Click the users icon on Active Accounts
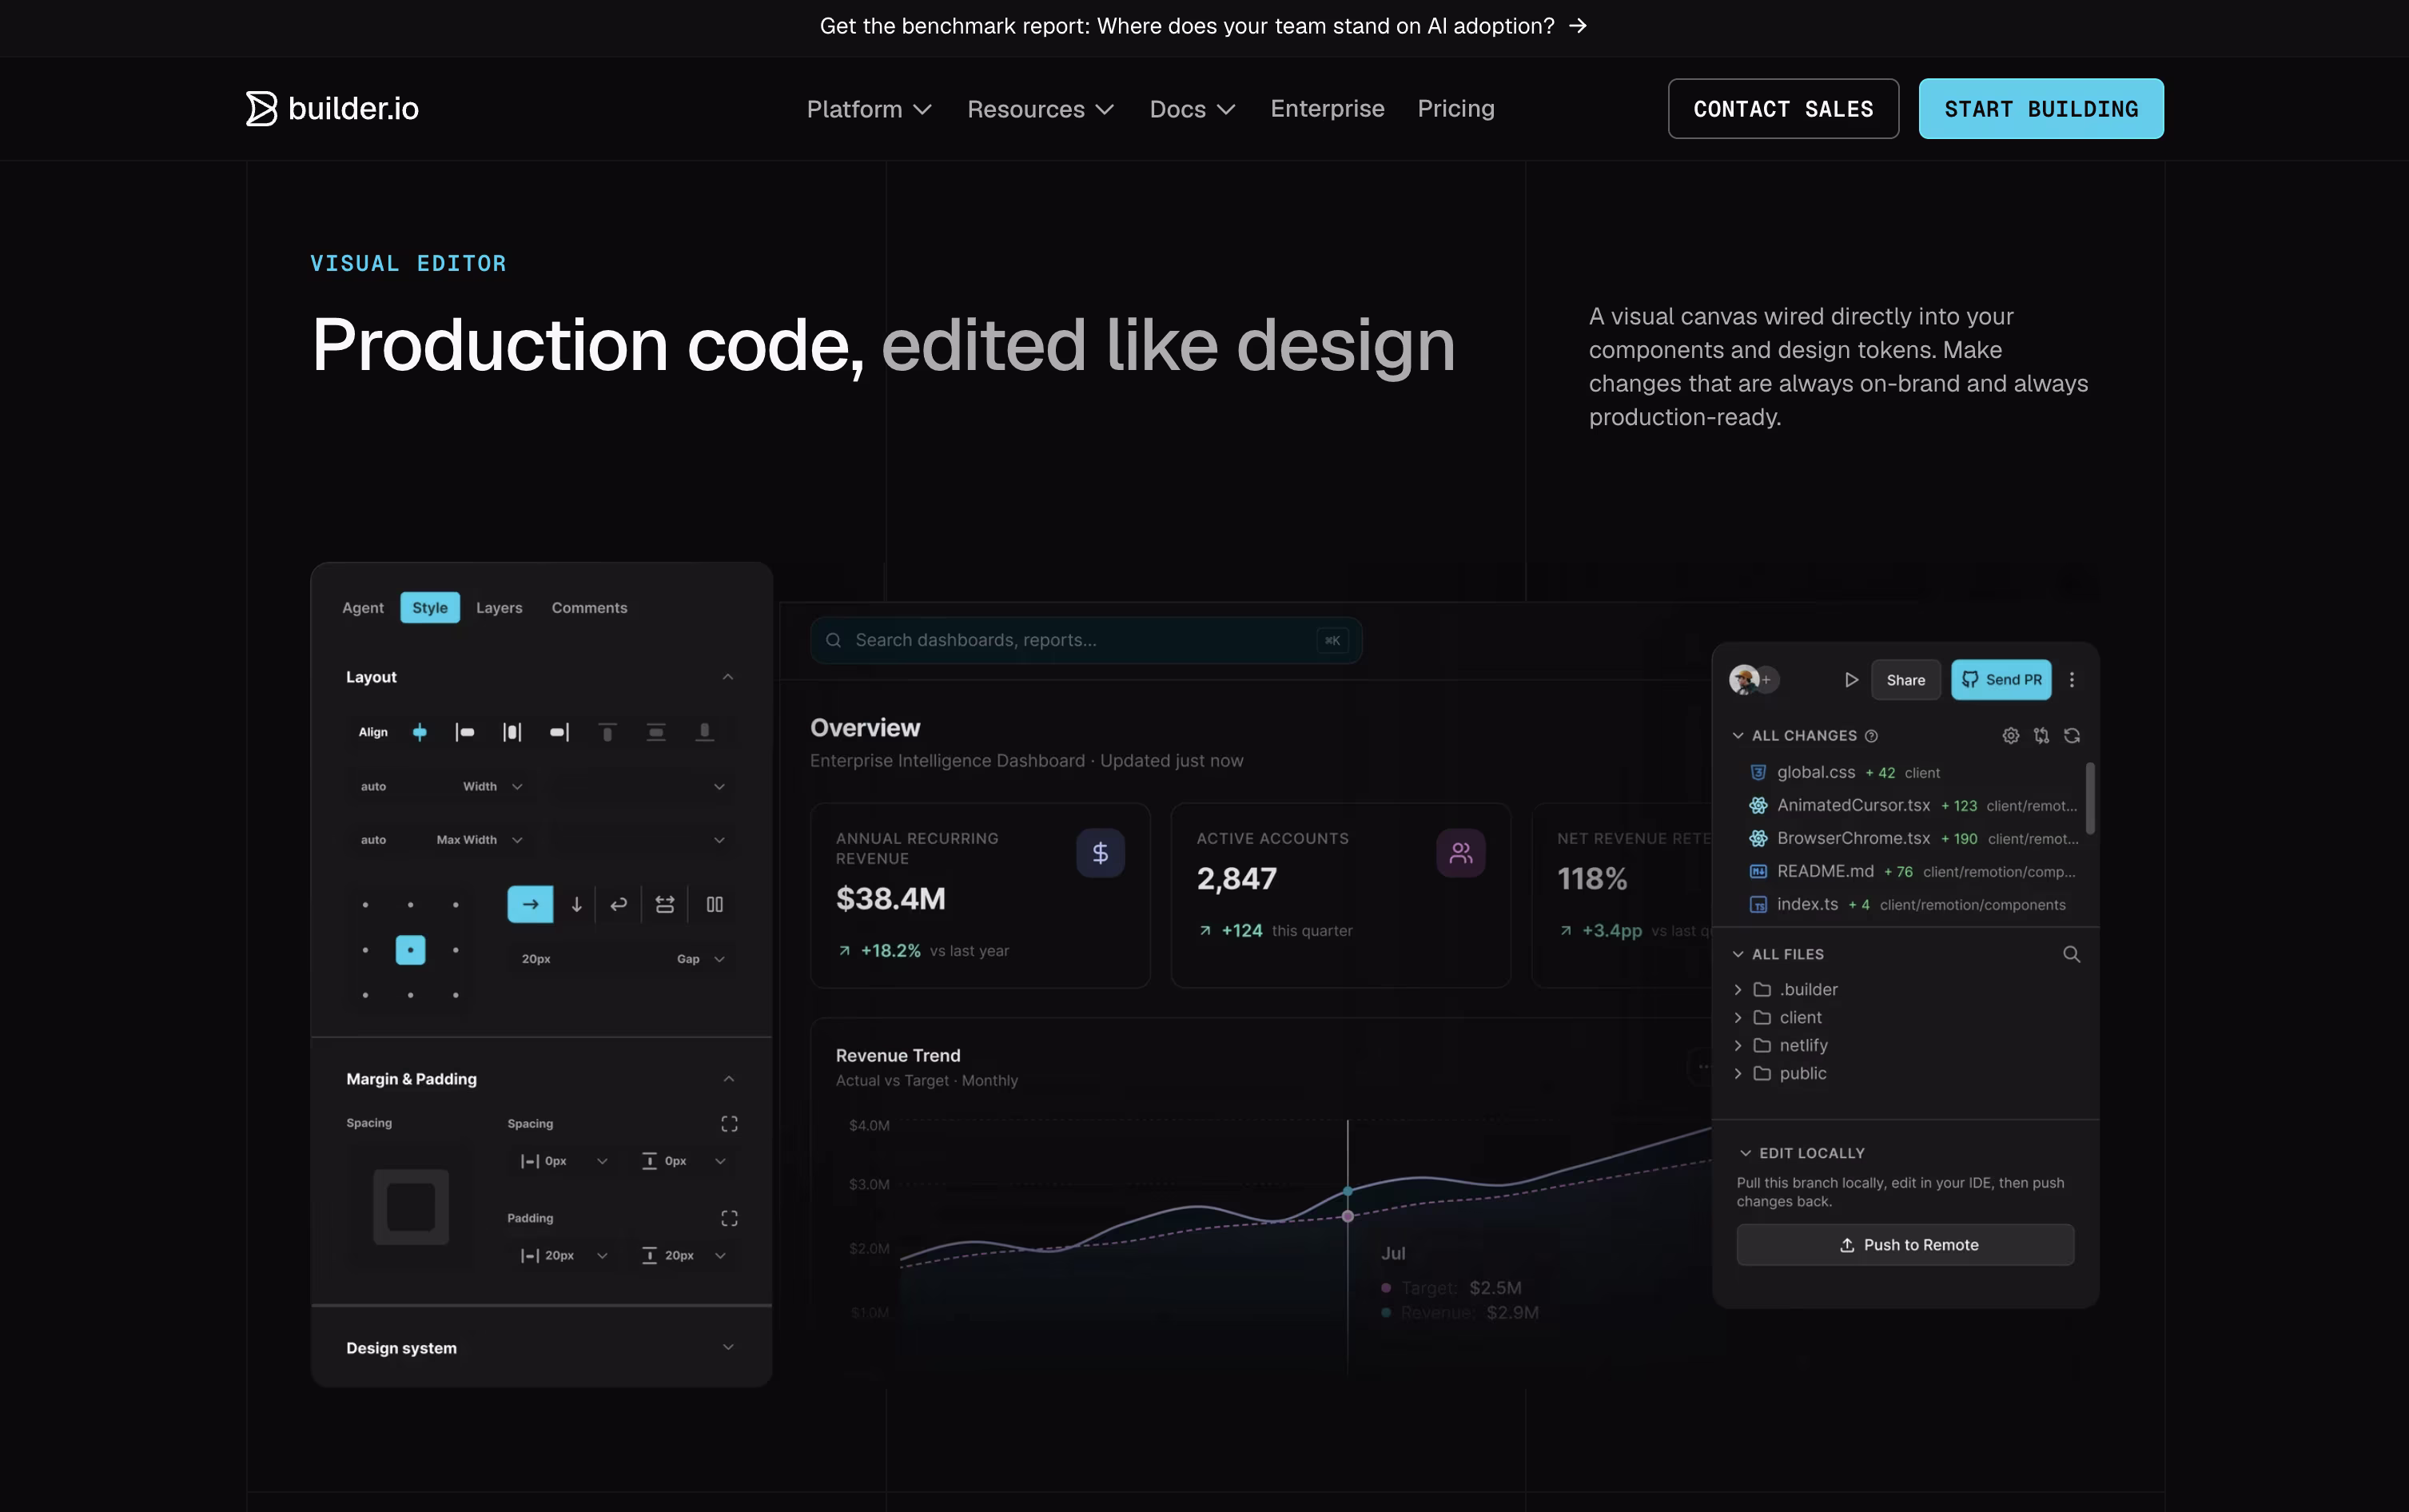 point(1461,853)
